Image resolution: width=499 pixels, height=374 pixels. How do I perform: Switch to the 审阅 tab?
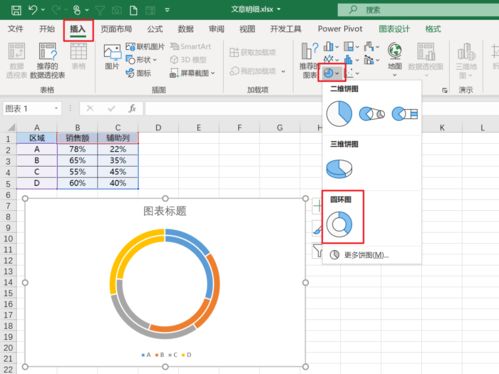coord(216,29)
